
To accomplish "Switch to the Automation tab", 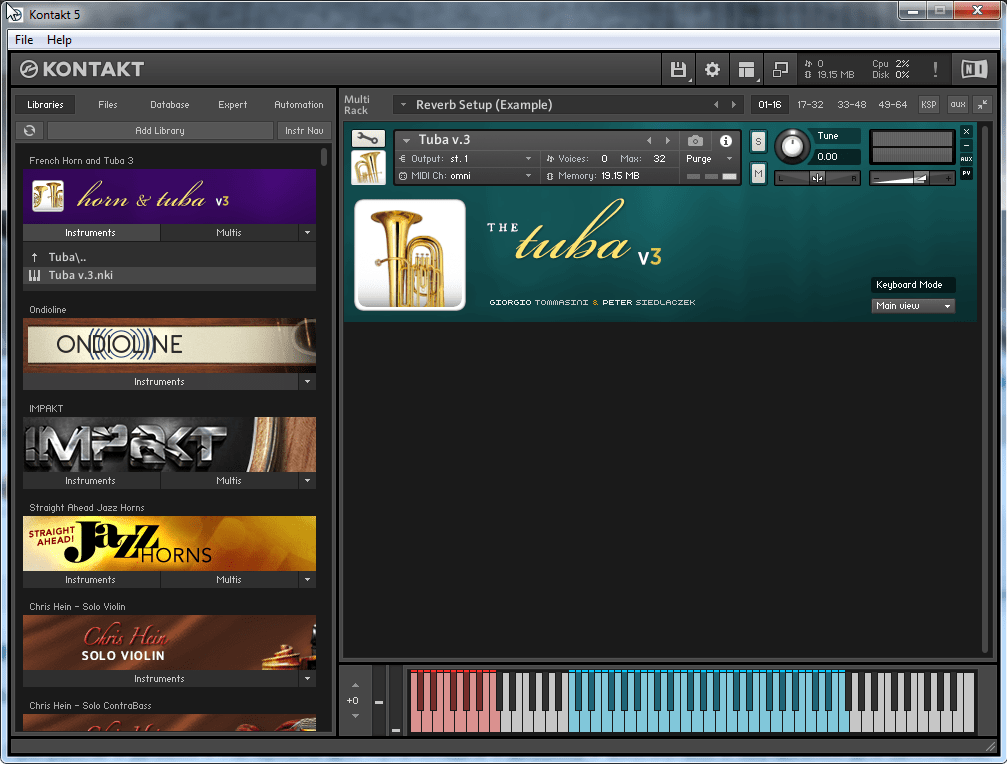I will tap(299, 105).
